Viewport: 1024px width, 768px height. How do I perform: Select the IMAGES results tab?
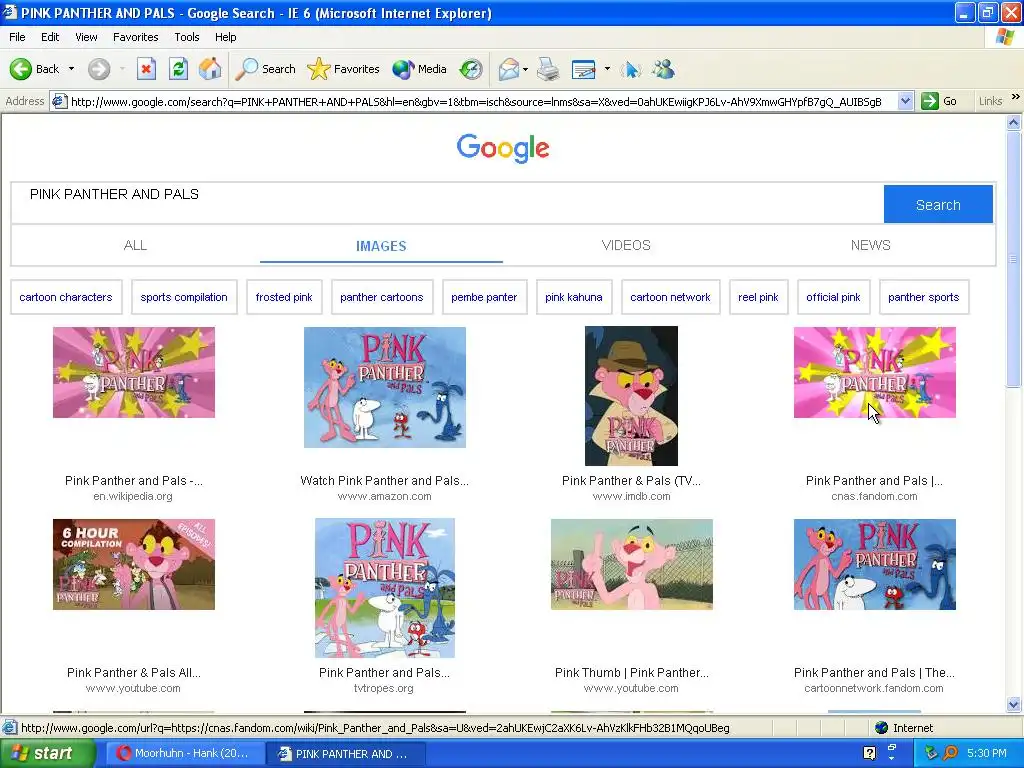tap(381, 246)
